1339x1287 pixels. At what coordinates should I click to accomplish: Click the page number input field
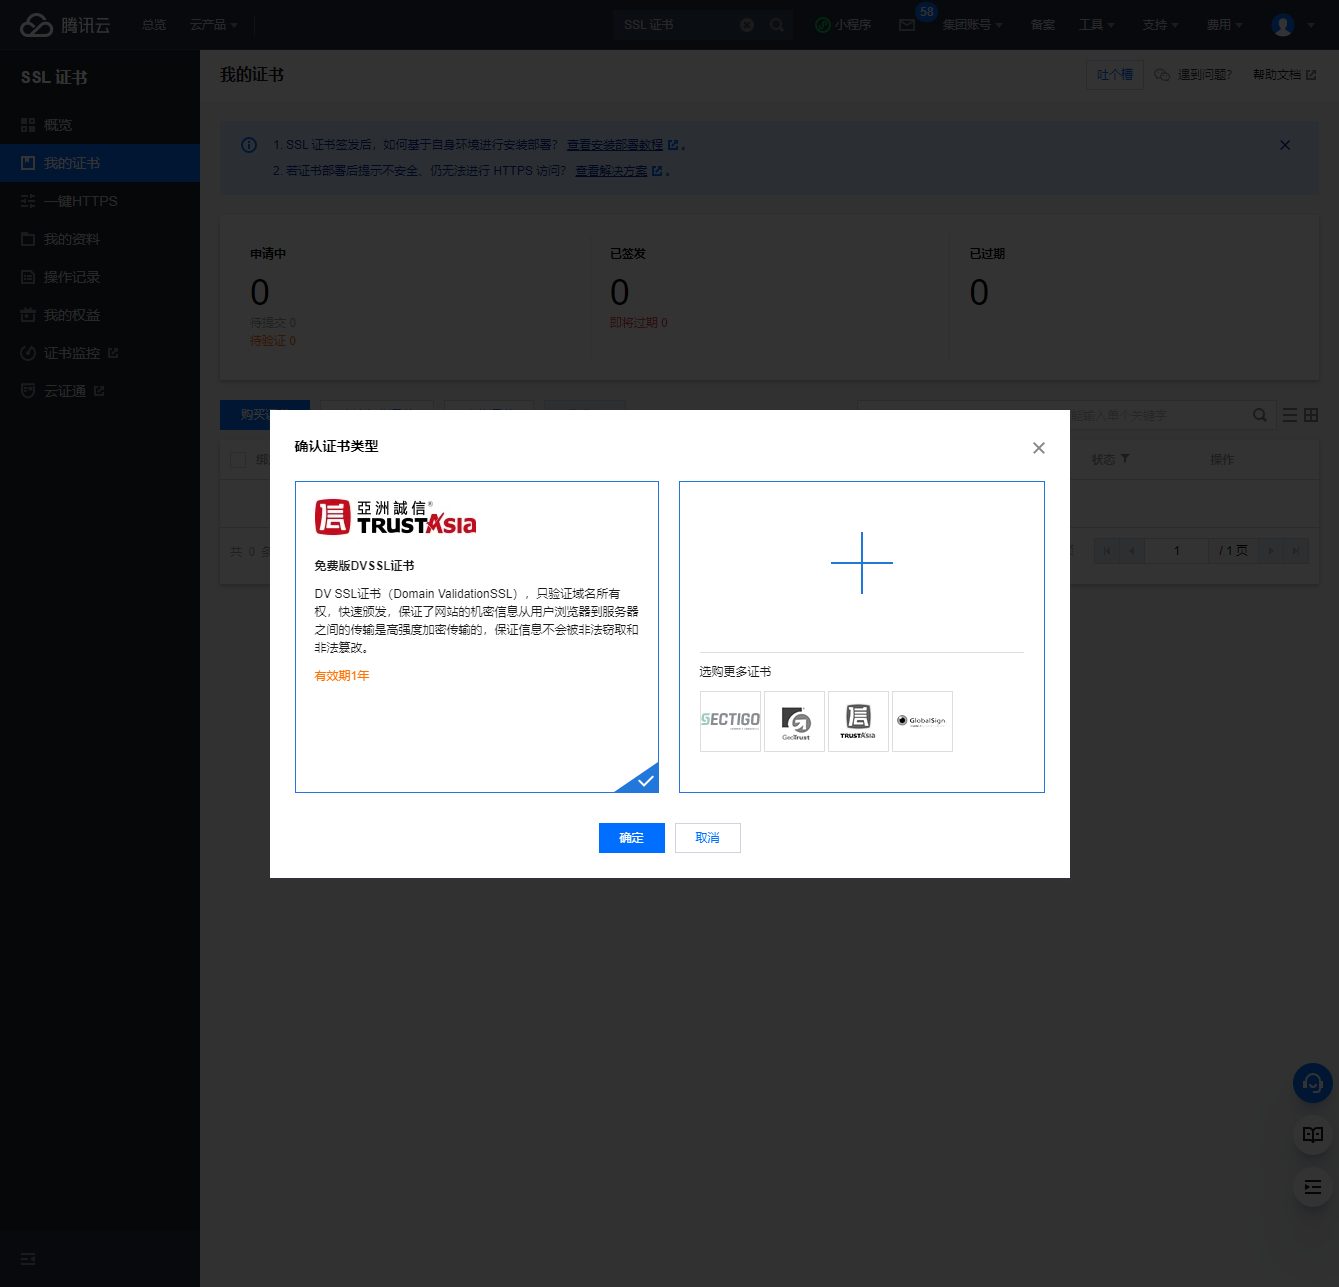1177,551
